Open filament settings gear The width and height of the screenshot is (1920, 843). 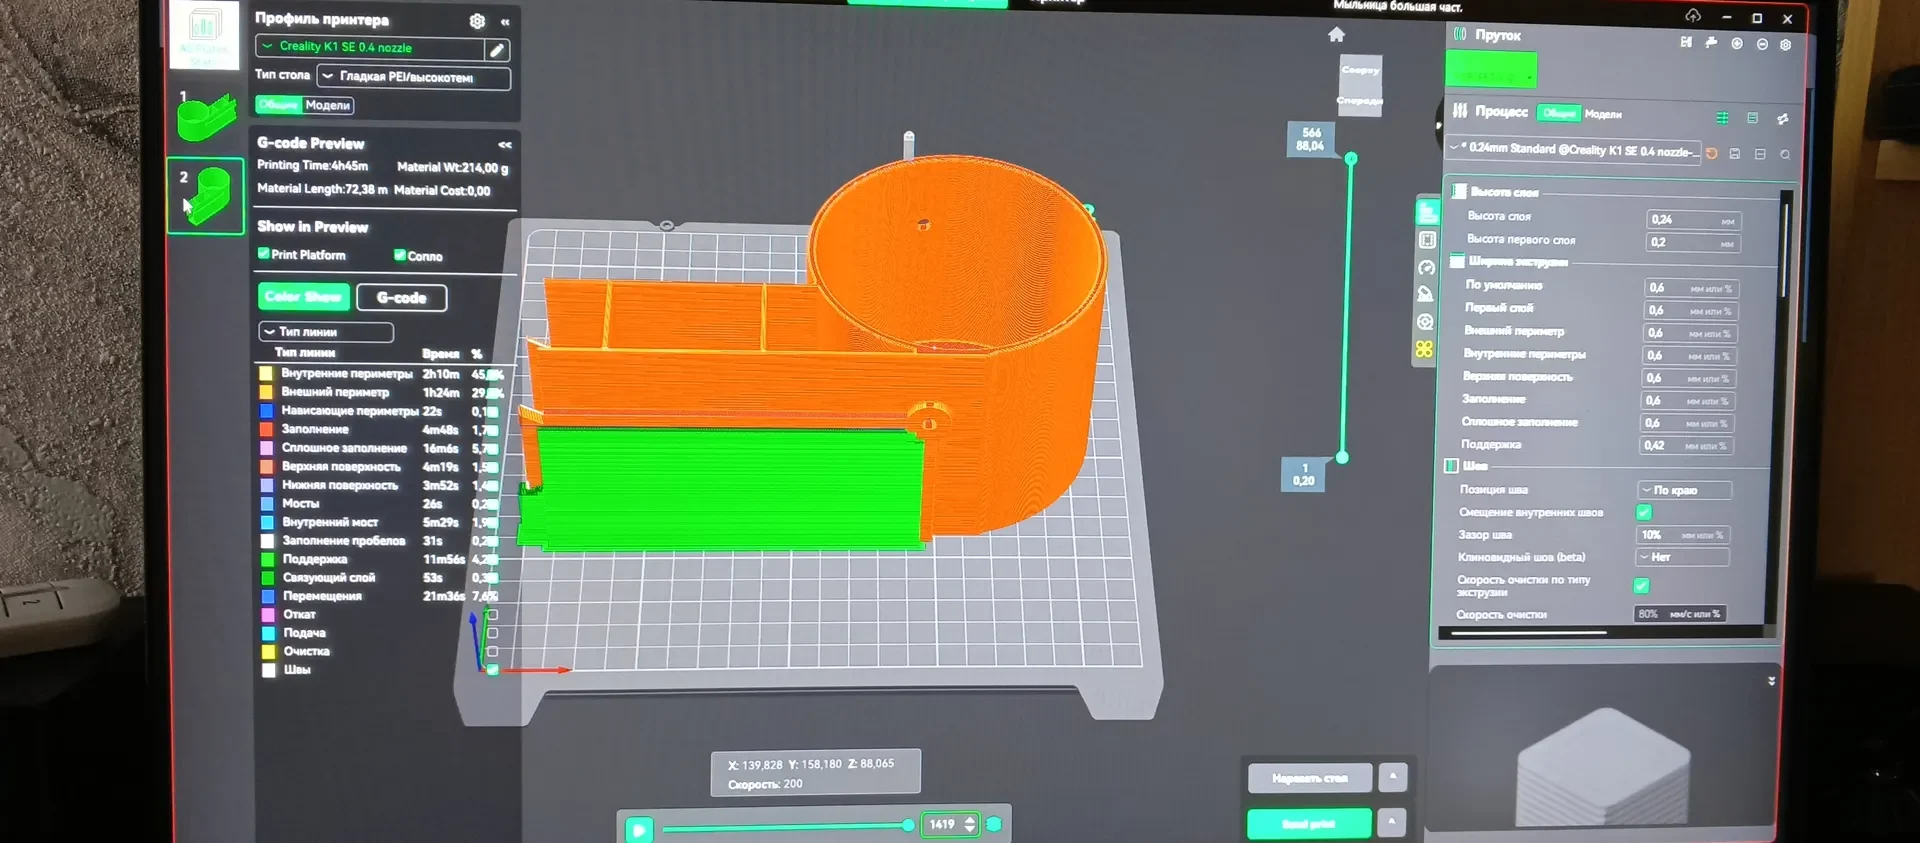coord(1785,45)
